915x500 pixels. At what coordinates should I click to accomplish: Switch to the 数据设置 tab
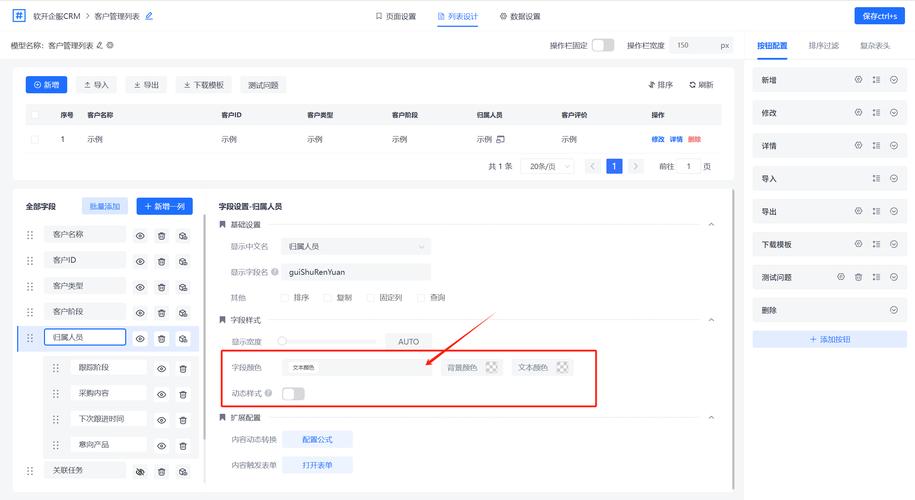tap(518, 16)
